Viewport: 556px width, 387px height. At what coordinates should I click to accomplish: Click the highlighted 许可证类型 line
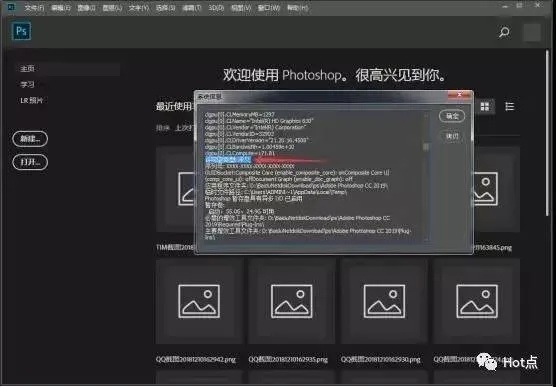click(228, 160)
